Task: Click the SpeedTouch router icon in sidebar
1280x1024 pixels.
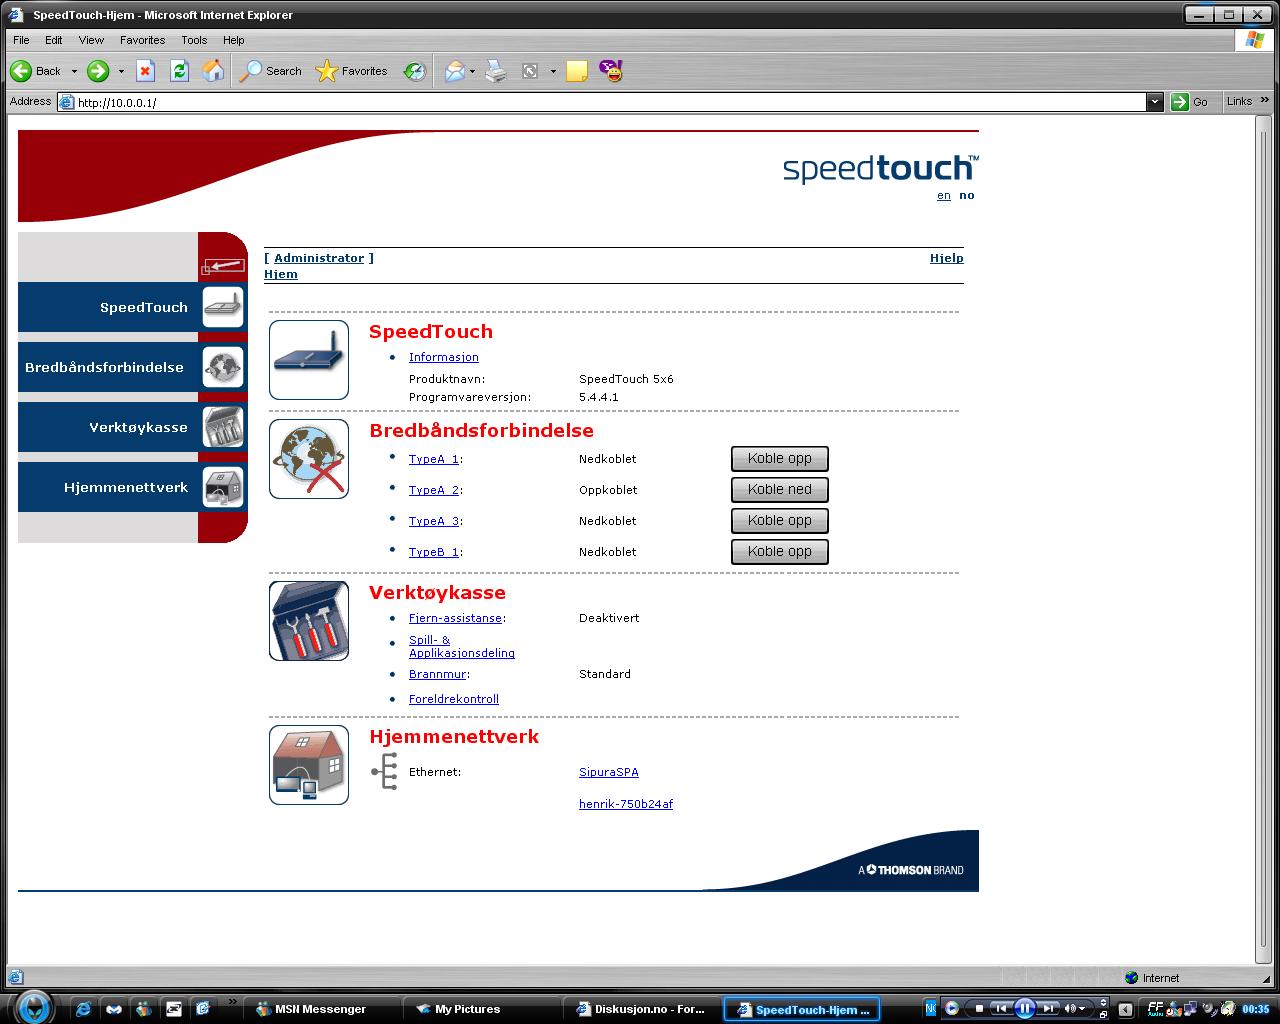Action: click(223, 307)
